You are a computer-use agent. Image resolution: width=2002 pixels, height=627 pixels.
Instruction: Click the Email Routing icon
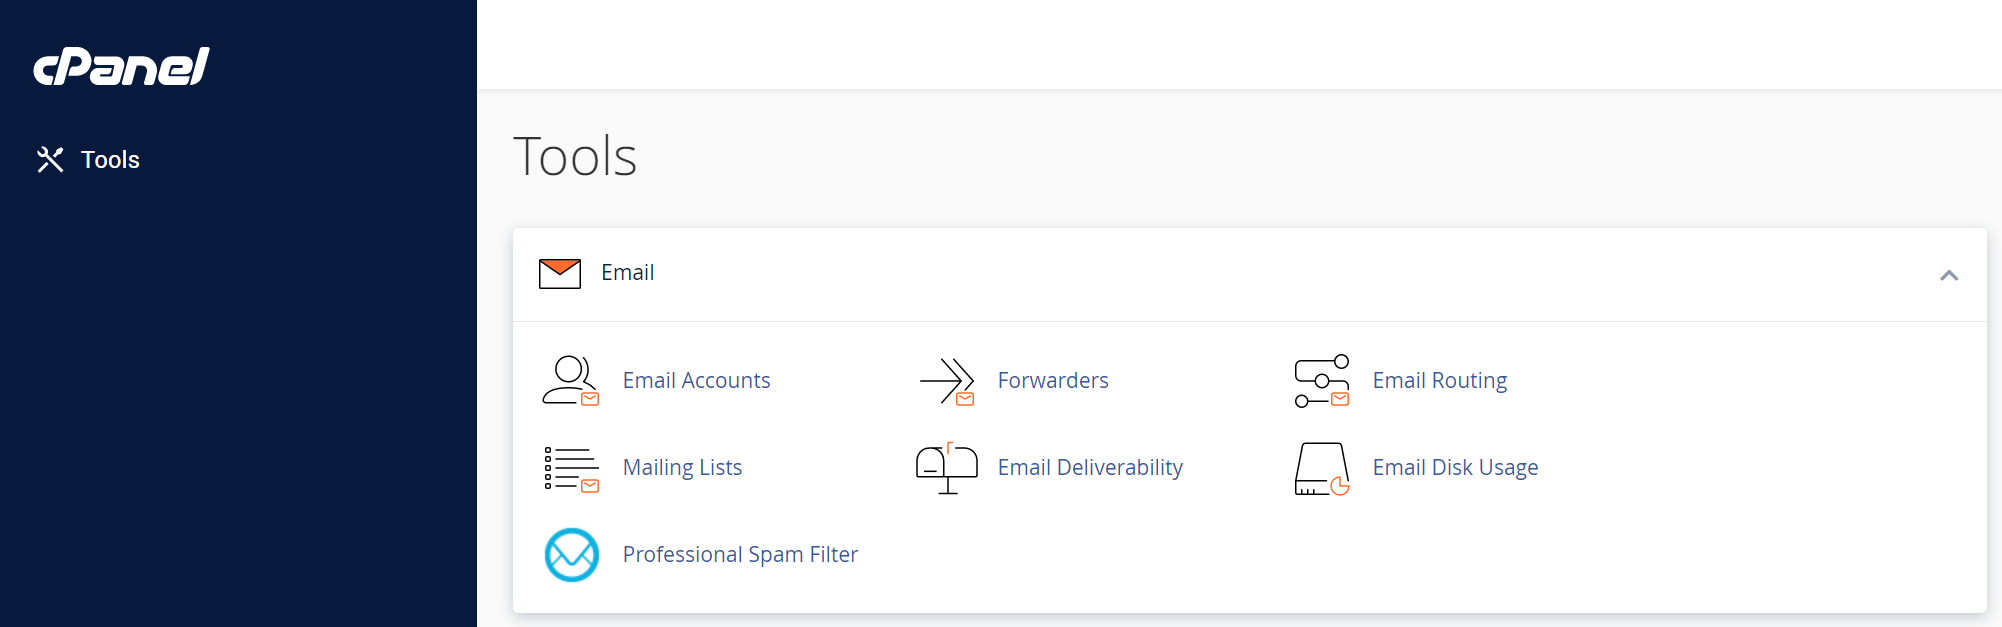pyautogui.click(x=1322, y=381)
